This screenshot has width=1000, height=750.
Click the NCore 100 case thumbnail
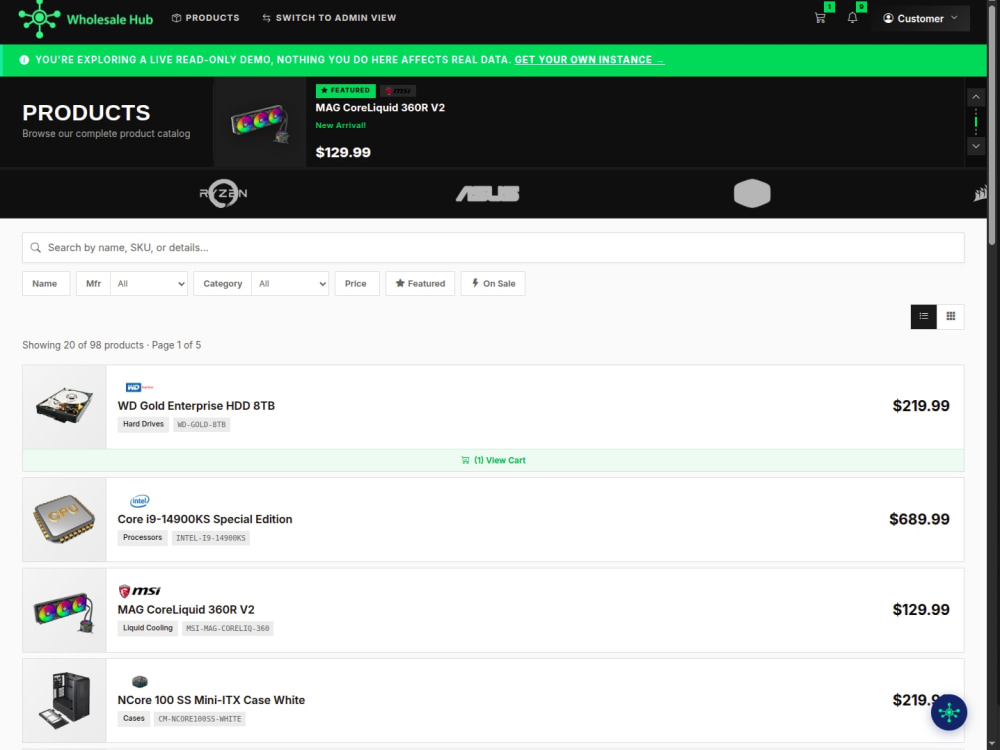click(x=64, y=701)
